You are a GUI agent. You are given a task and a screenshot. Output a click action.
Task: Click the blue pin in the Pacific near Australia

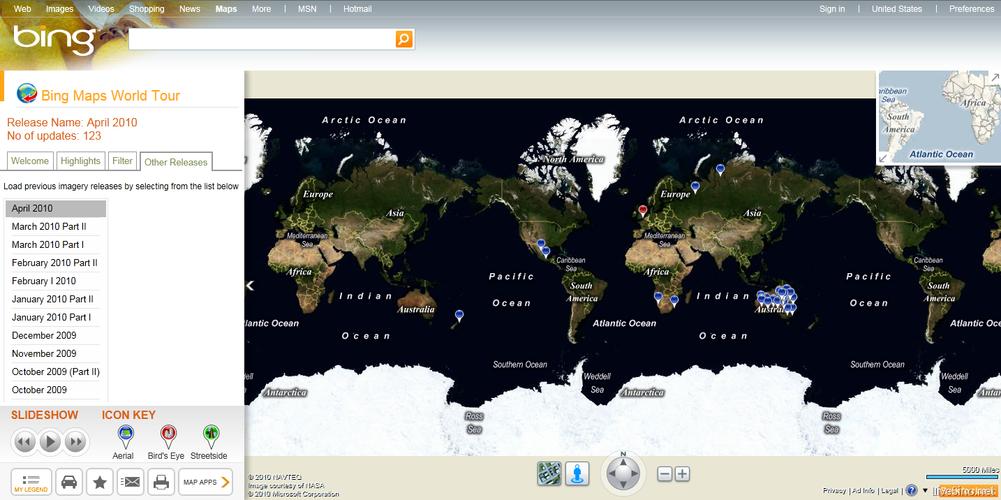point(459,315)
